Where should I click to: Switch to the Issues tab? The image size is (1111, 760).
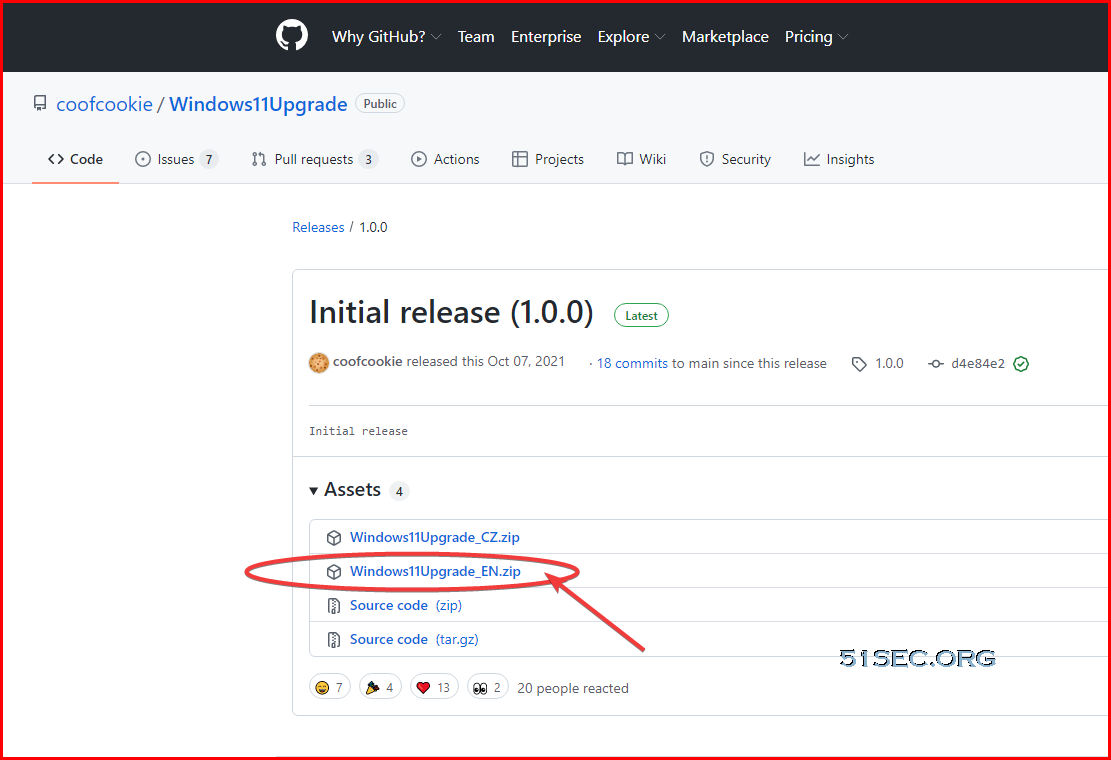click(x=176, y=159)
